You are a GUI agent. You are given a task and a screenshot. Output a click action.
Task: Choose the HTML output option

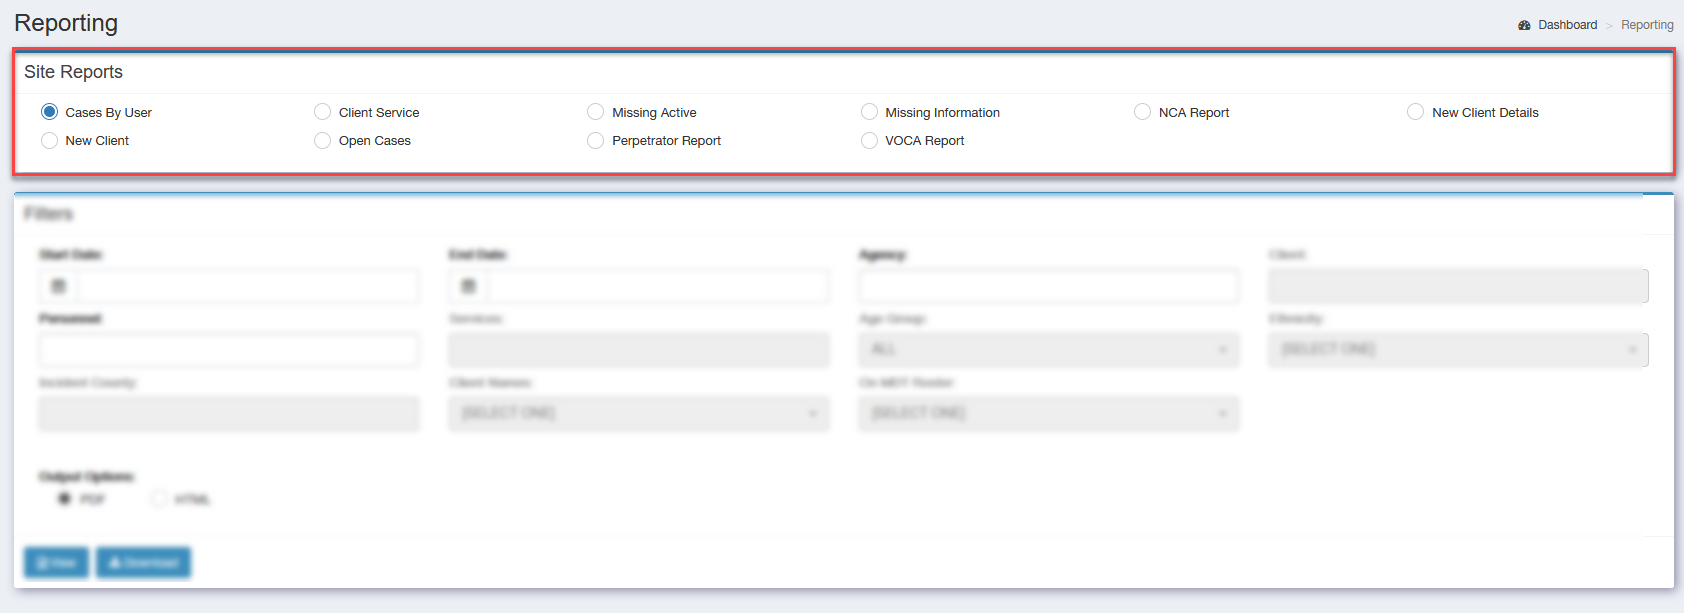pos(159,498)
